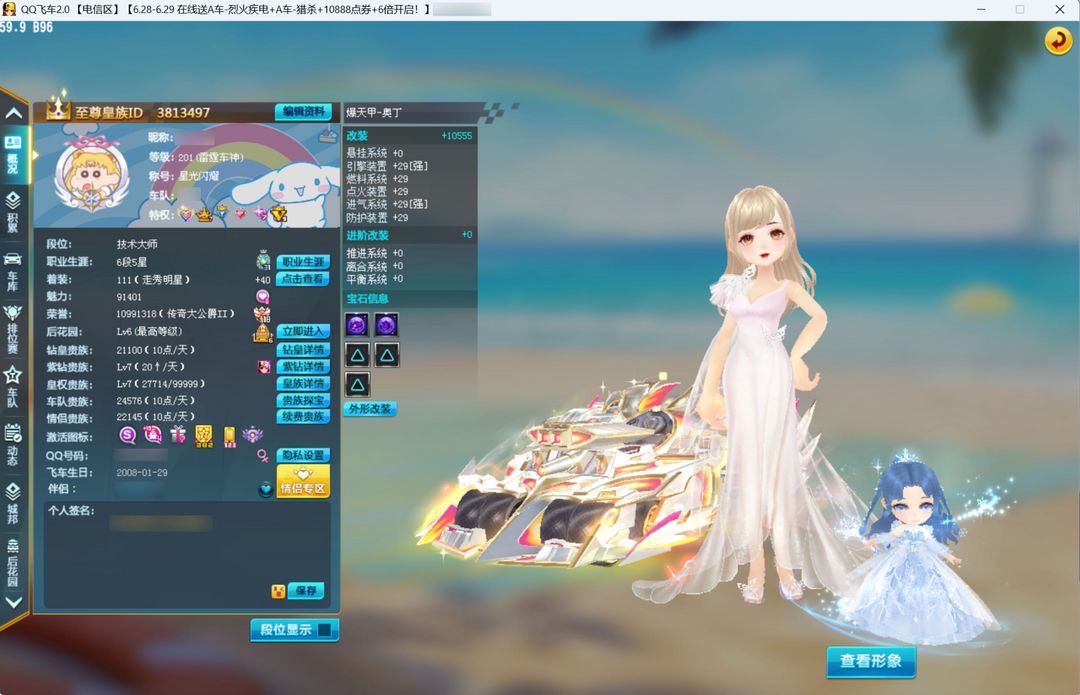Click the second empty triangle gem slot
Screen dimensions: 1080x695
point(386,355)
